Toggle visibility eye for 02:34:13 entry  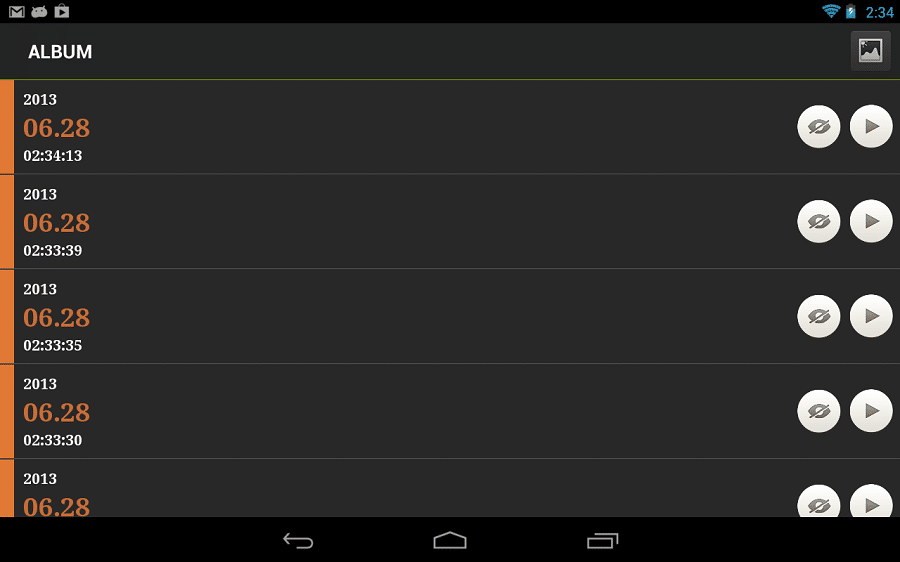pyautogui.click(x=818, y=126)
